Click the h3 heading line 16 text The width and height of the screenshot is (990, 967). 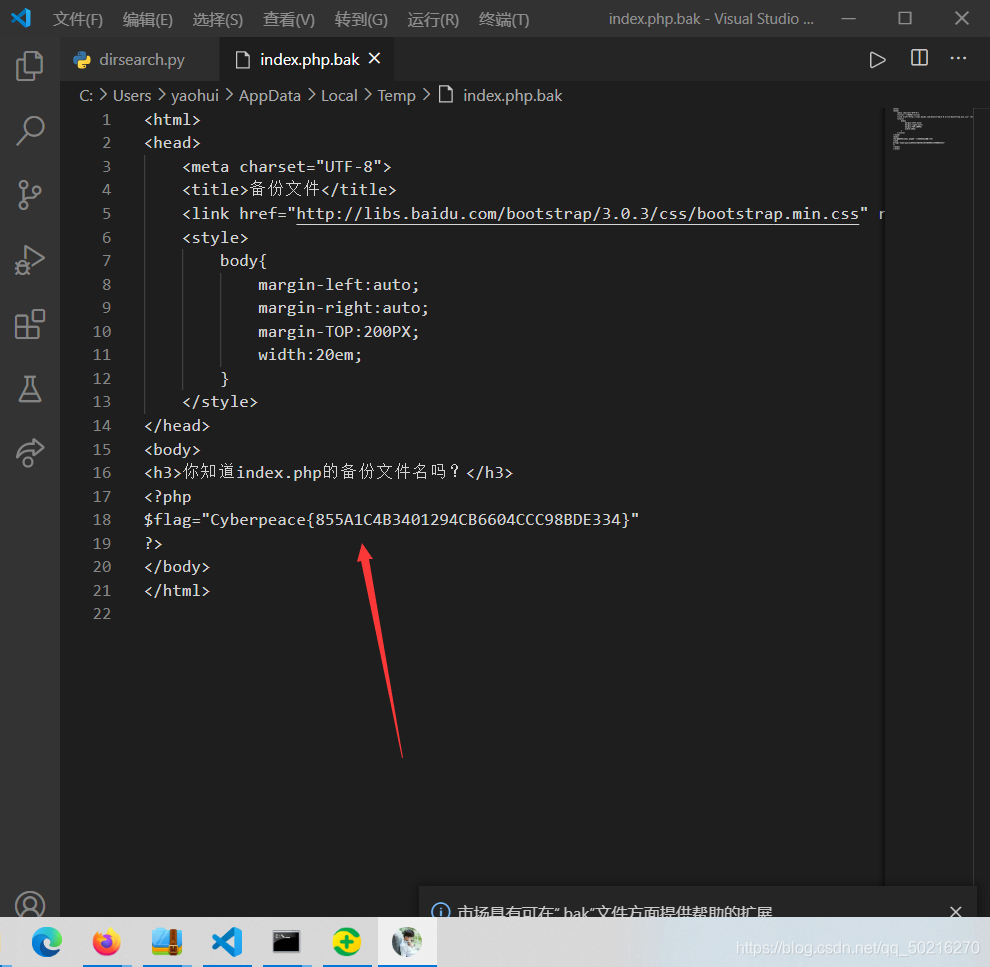pos(328,473)
